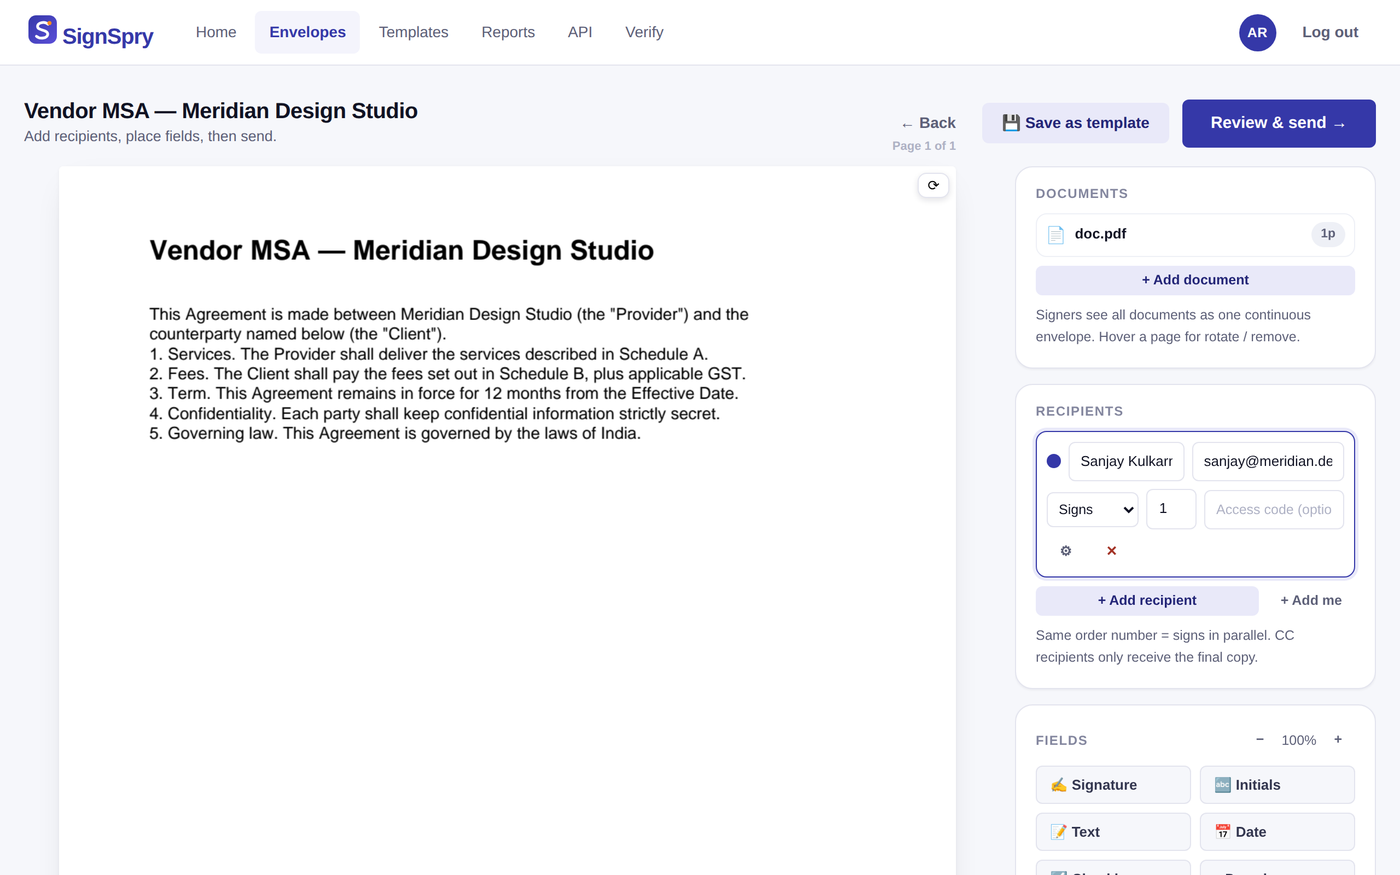
Task: Open the Envelopes tab
Action: [x=307, y=32]
